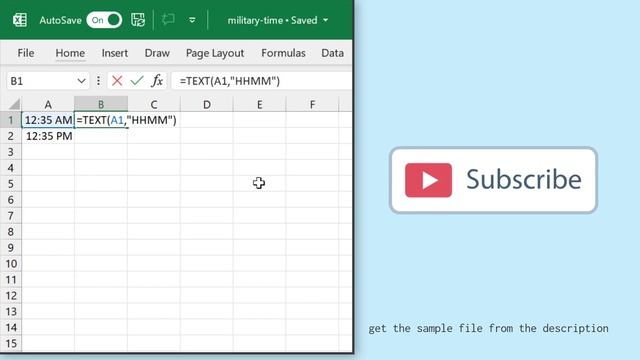This screenshot has width=640, height=360.
Task: Click the Select All corner triangle
Action: (14, 104)
